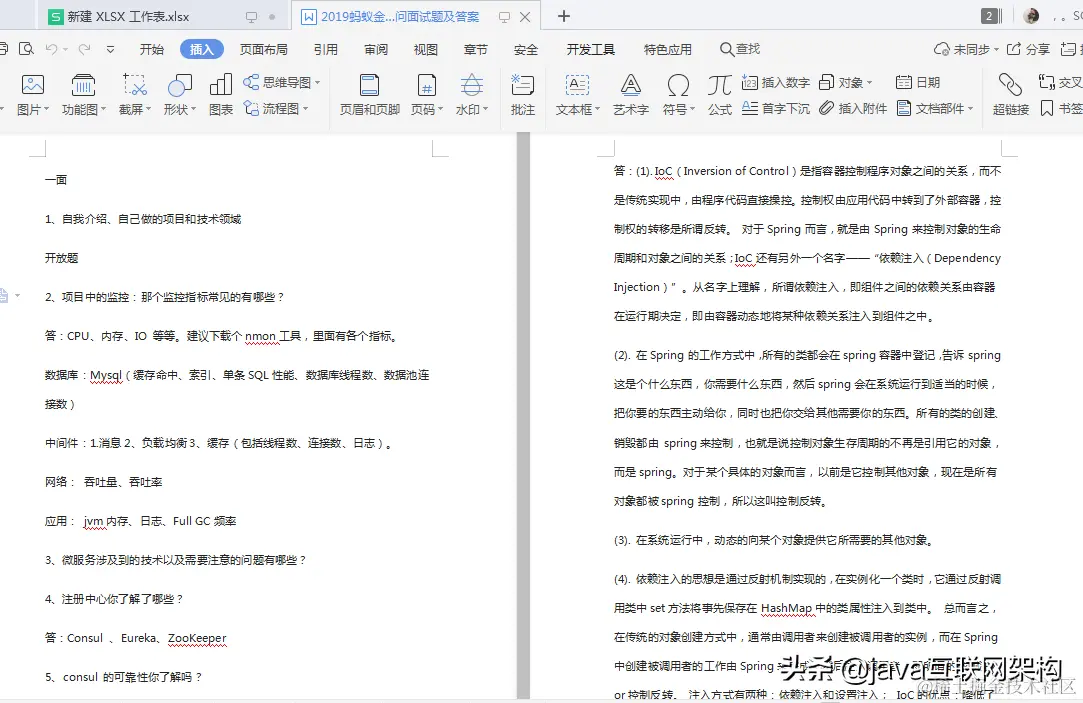The height and width of the screenshot is (703, 1083).
Task: Open the 章节 chapter tab
Action: coord(475,49)
